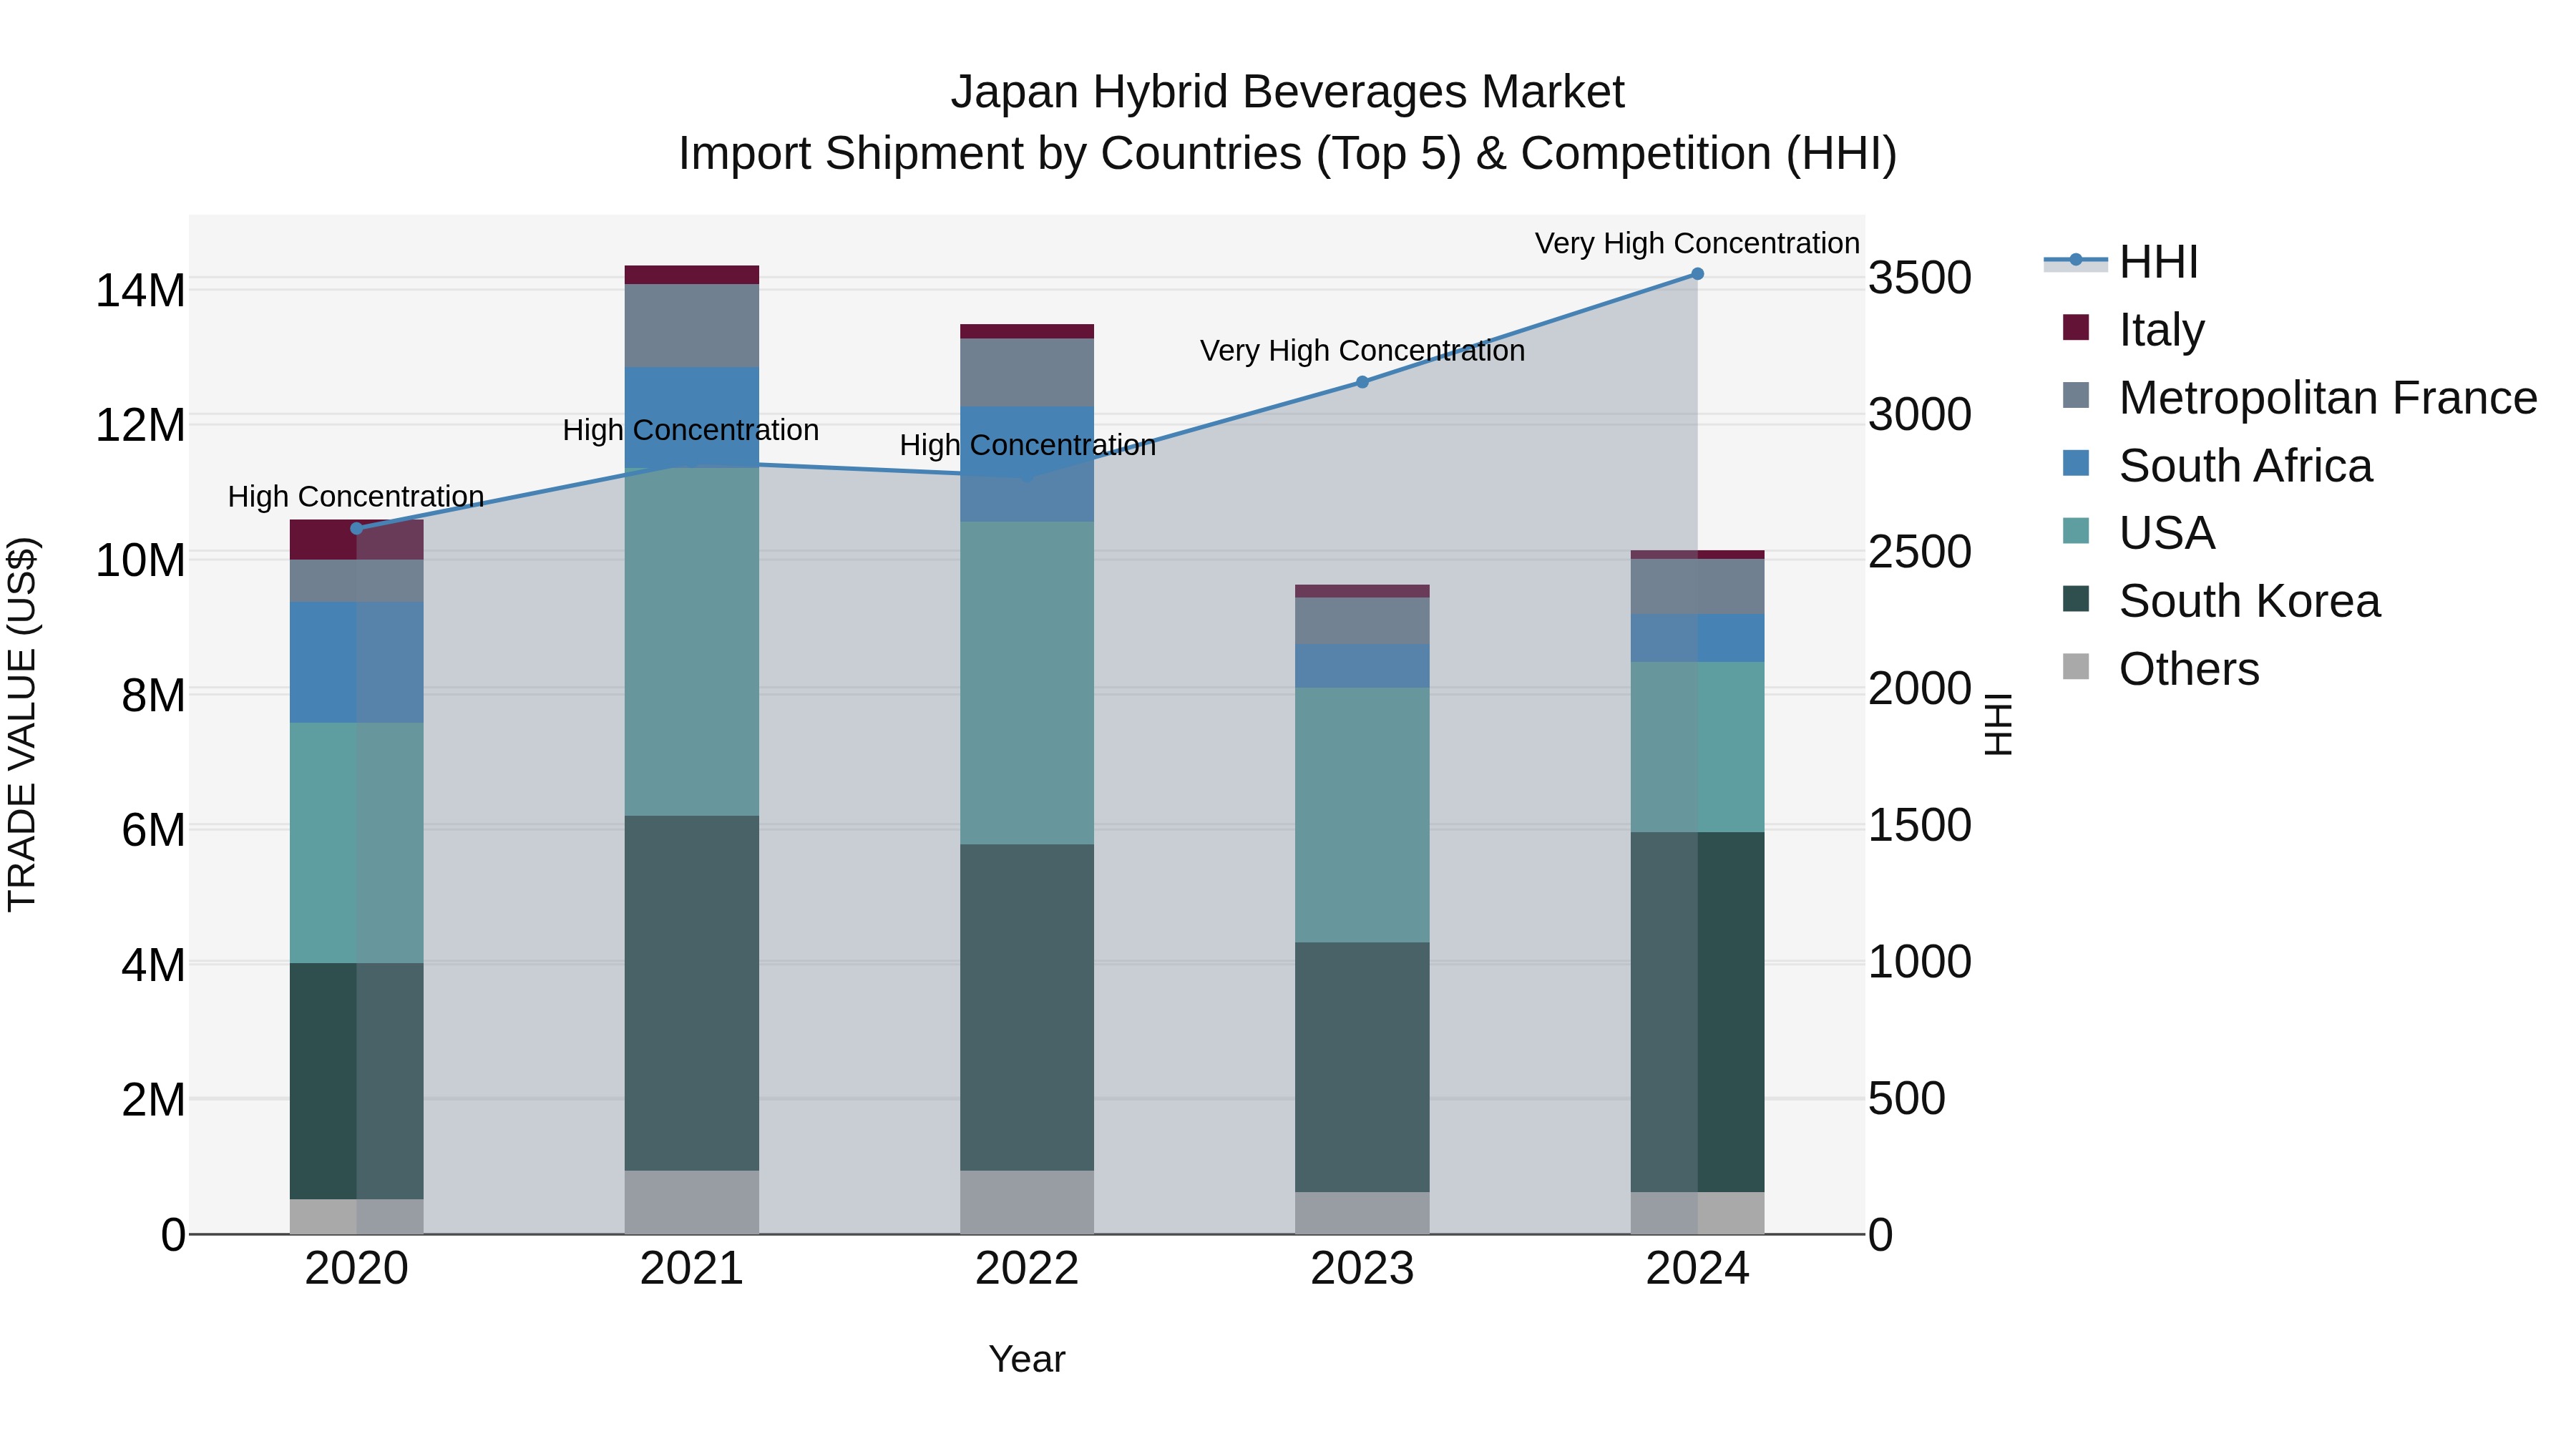Screen dimensions: 2576x1449
Task: Select the 2022 Others bar segment
Action: 1027,1203
